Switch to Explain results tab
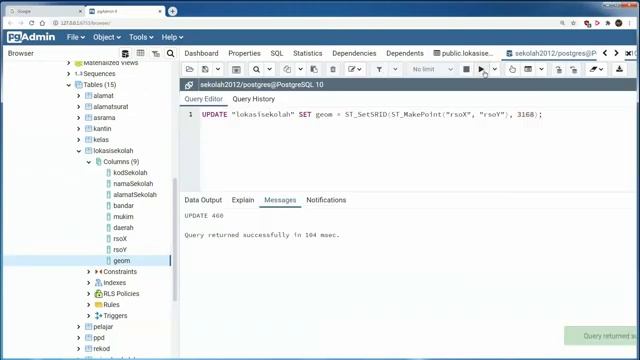This screenshot has height=360, width=640. pos(243,200)
